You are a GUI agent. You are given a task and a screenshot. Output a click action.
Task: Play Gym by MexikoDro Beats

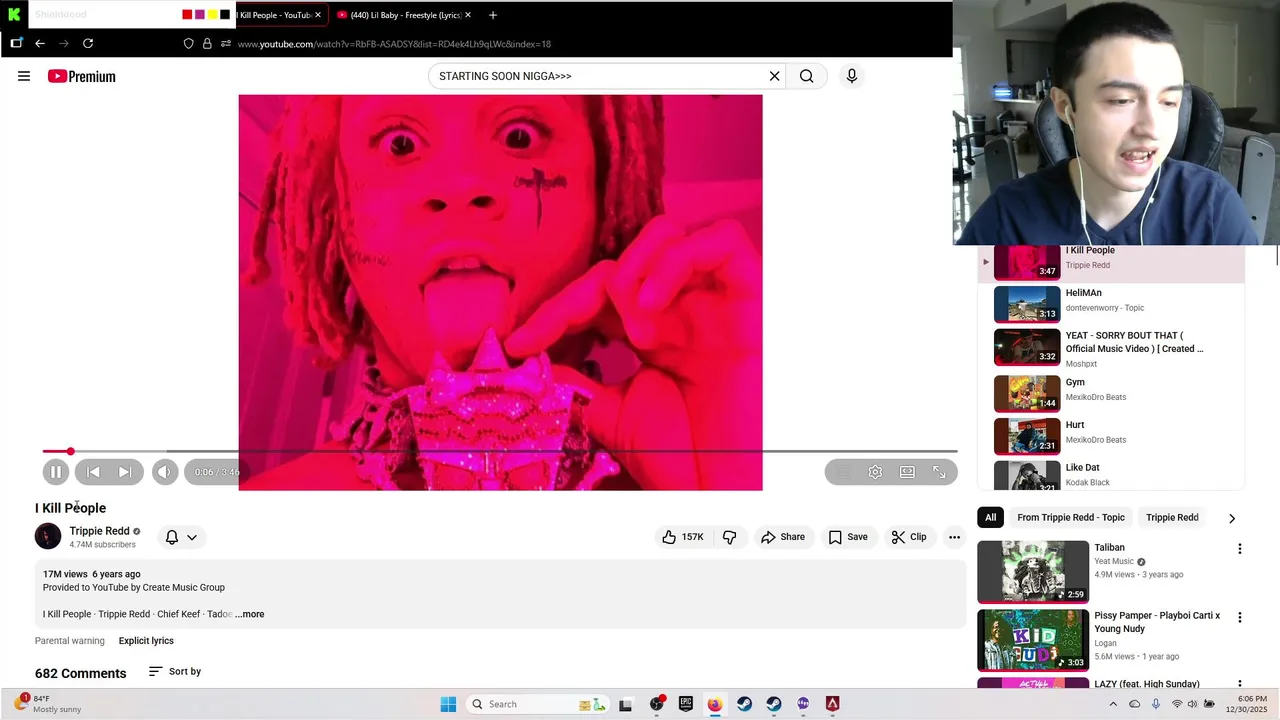point(1110,392)
